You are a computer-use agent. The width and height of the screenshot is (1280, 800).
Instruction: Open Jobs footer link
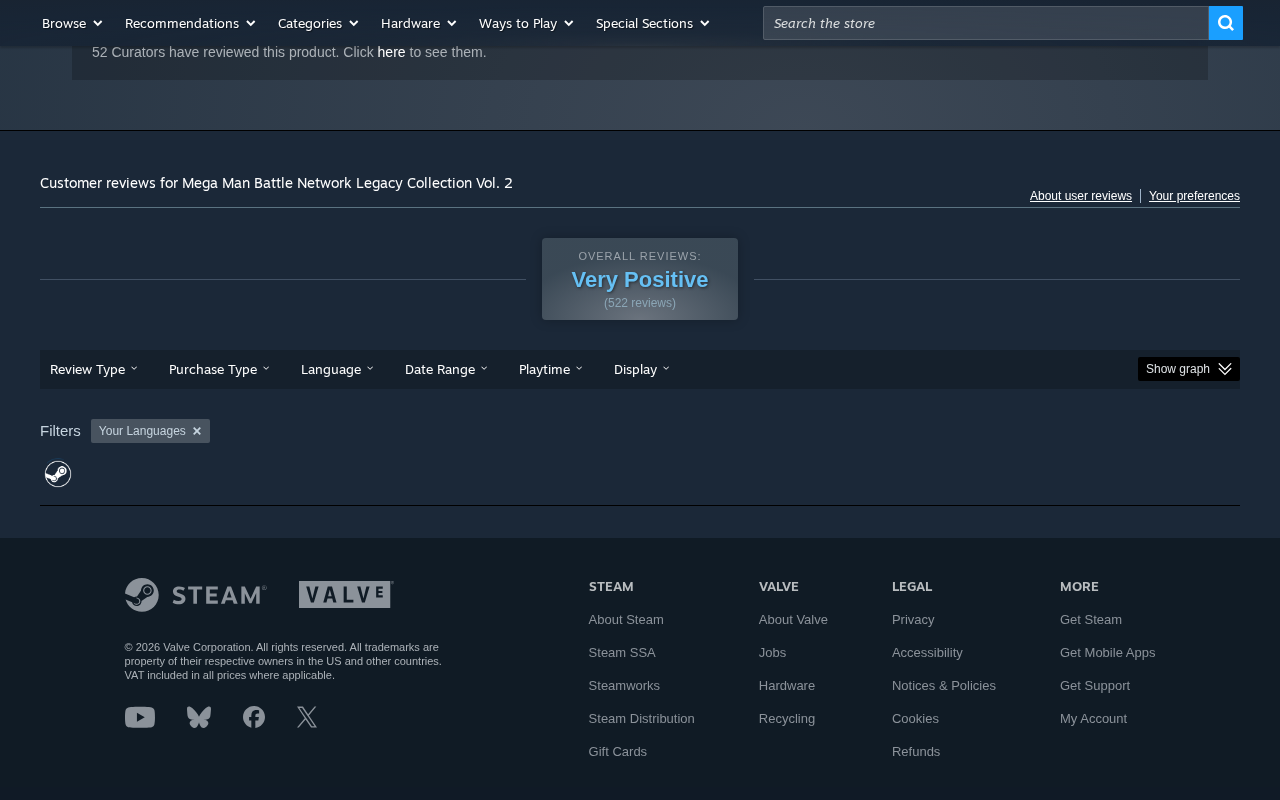pos(772,653)
